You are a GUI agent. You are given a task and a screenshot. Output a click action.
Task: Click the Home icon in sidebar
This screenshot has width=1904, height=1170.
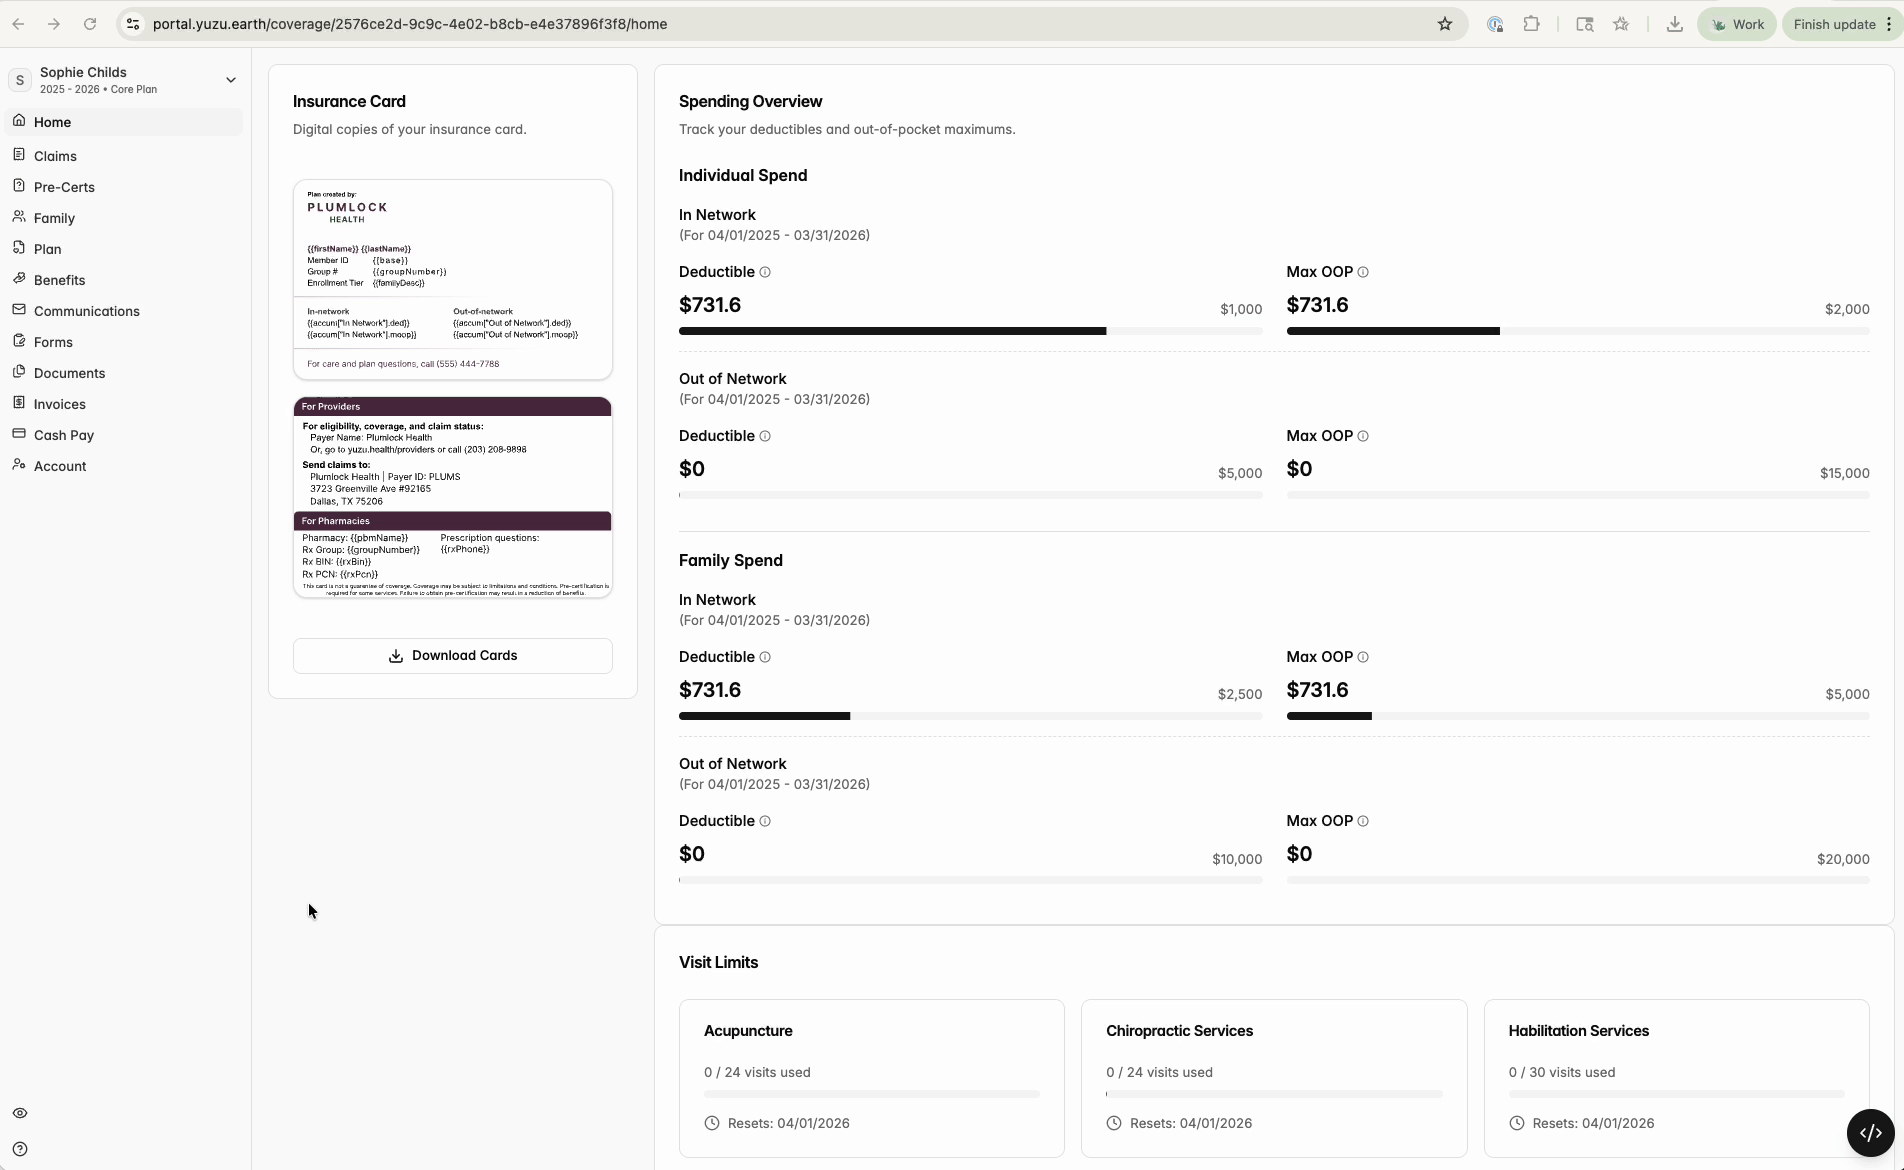click(x=19, y=121)
